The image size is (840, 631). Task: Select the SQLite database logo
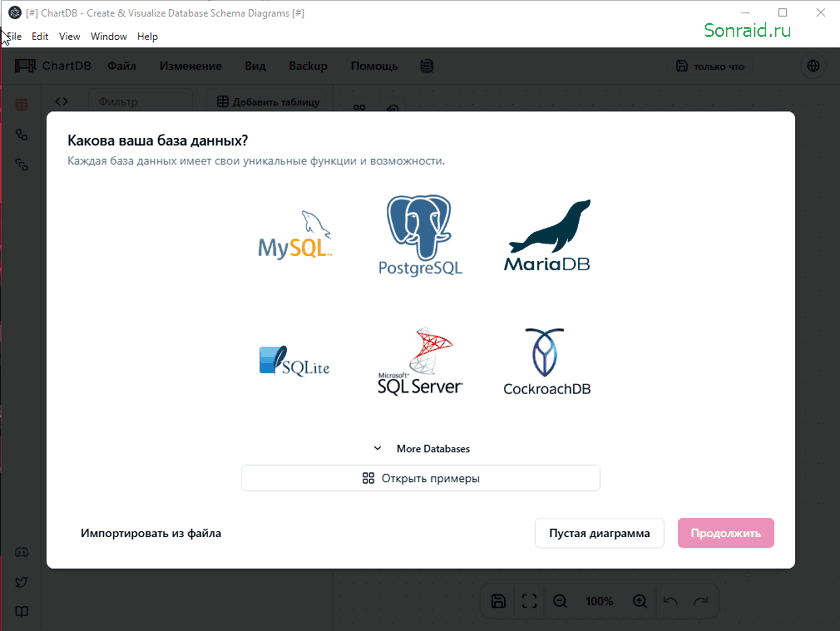295,362
